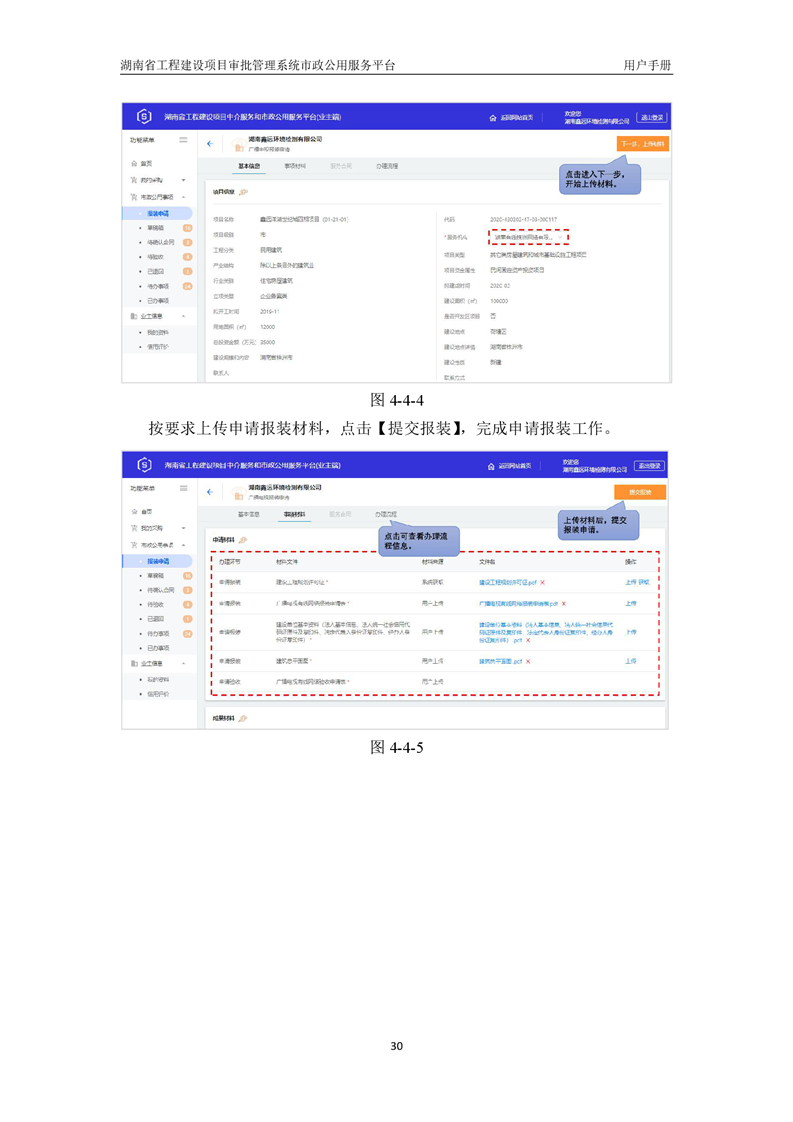Open 服务机构 dropdown in Figure 4-4-4
Screen dimensions: 793x1122
tap(528, 237)
